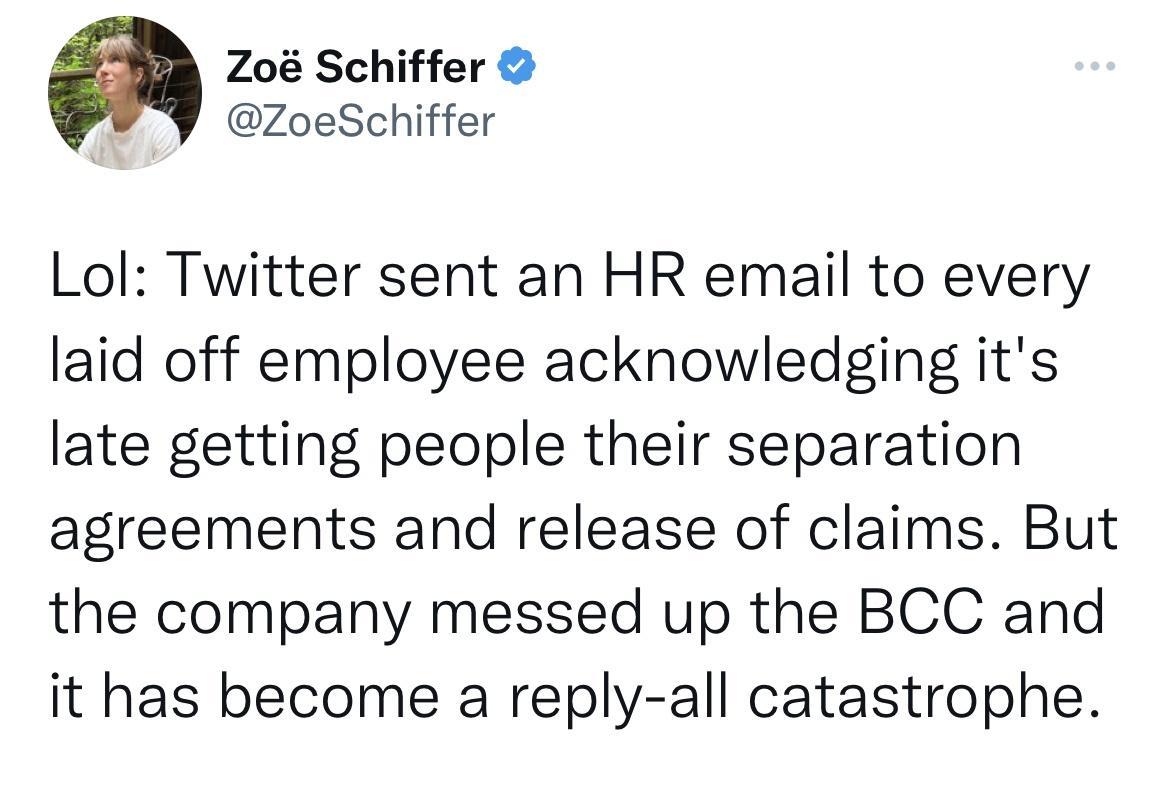The height and width of the screenshot is (798, 1170).
Task: Open the tweet's three-dot more menu
Action: point(1094,67)
